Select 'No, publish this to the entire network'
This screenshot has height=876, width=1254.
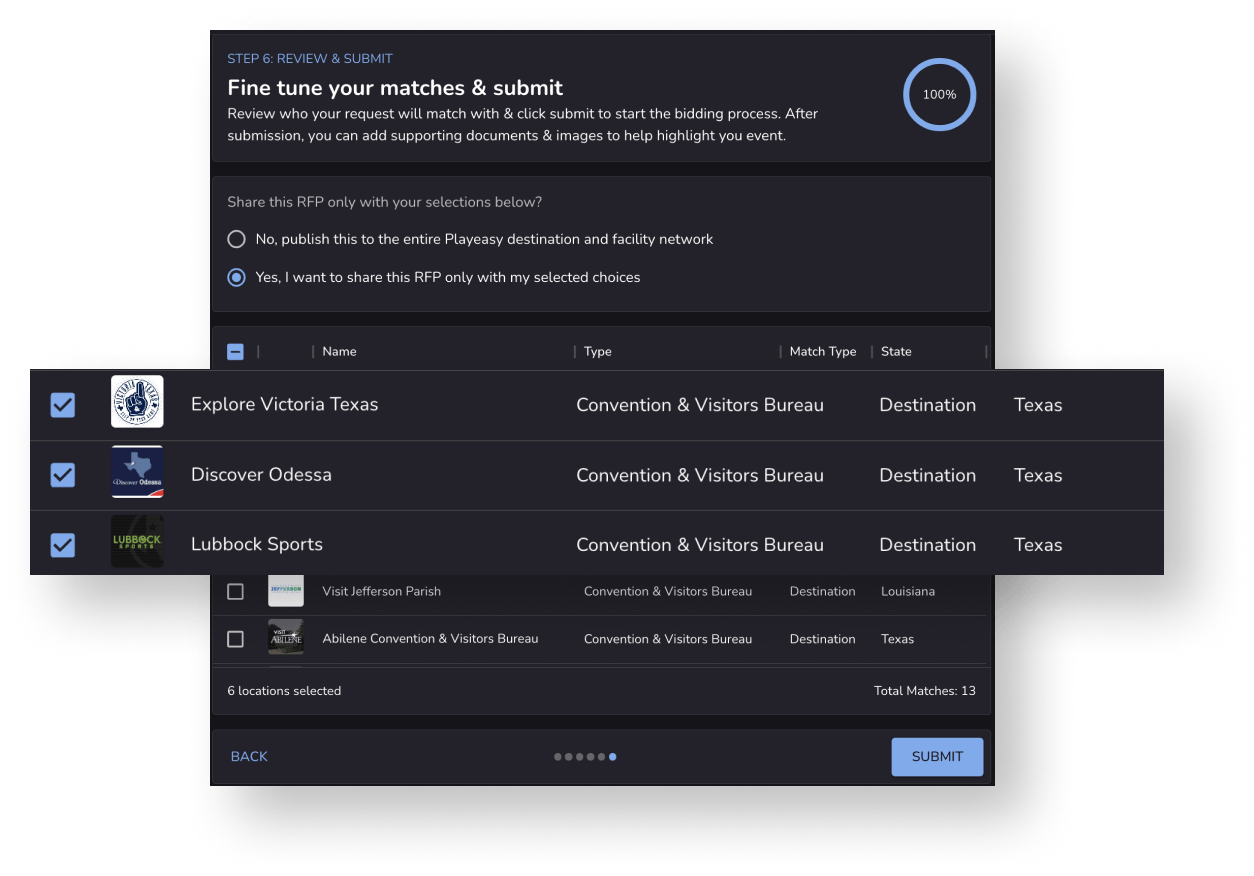tap(236, 239)
